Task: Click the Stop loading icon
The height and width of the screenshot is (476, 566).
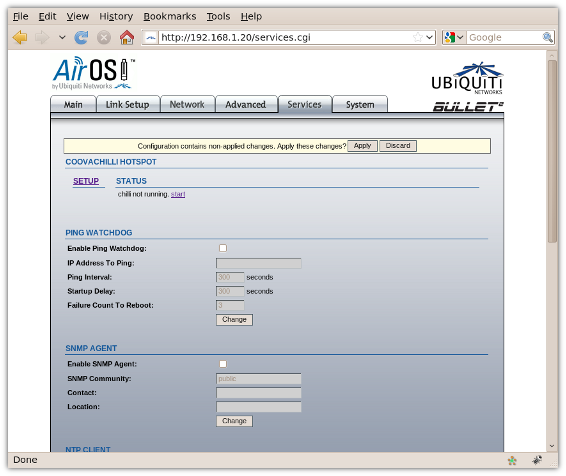Action: click(104, 37)
